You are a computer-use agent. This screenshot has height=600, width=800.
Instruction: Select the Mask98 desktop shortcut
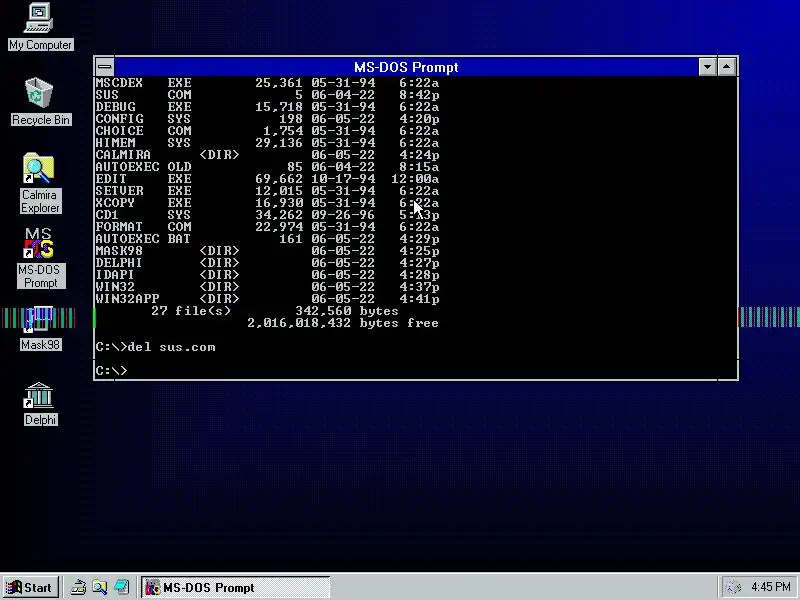[40, 328]
